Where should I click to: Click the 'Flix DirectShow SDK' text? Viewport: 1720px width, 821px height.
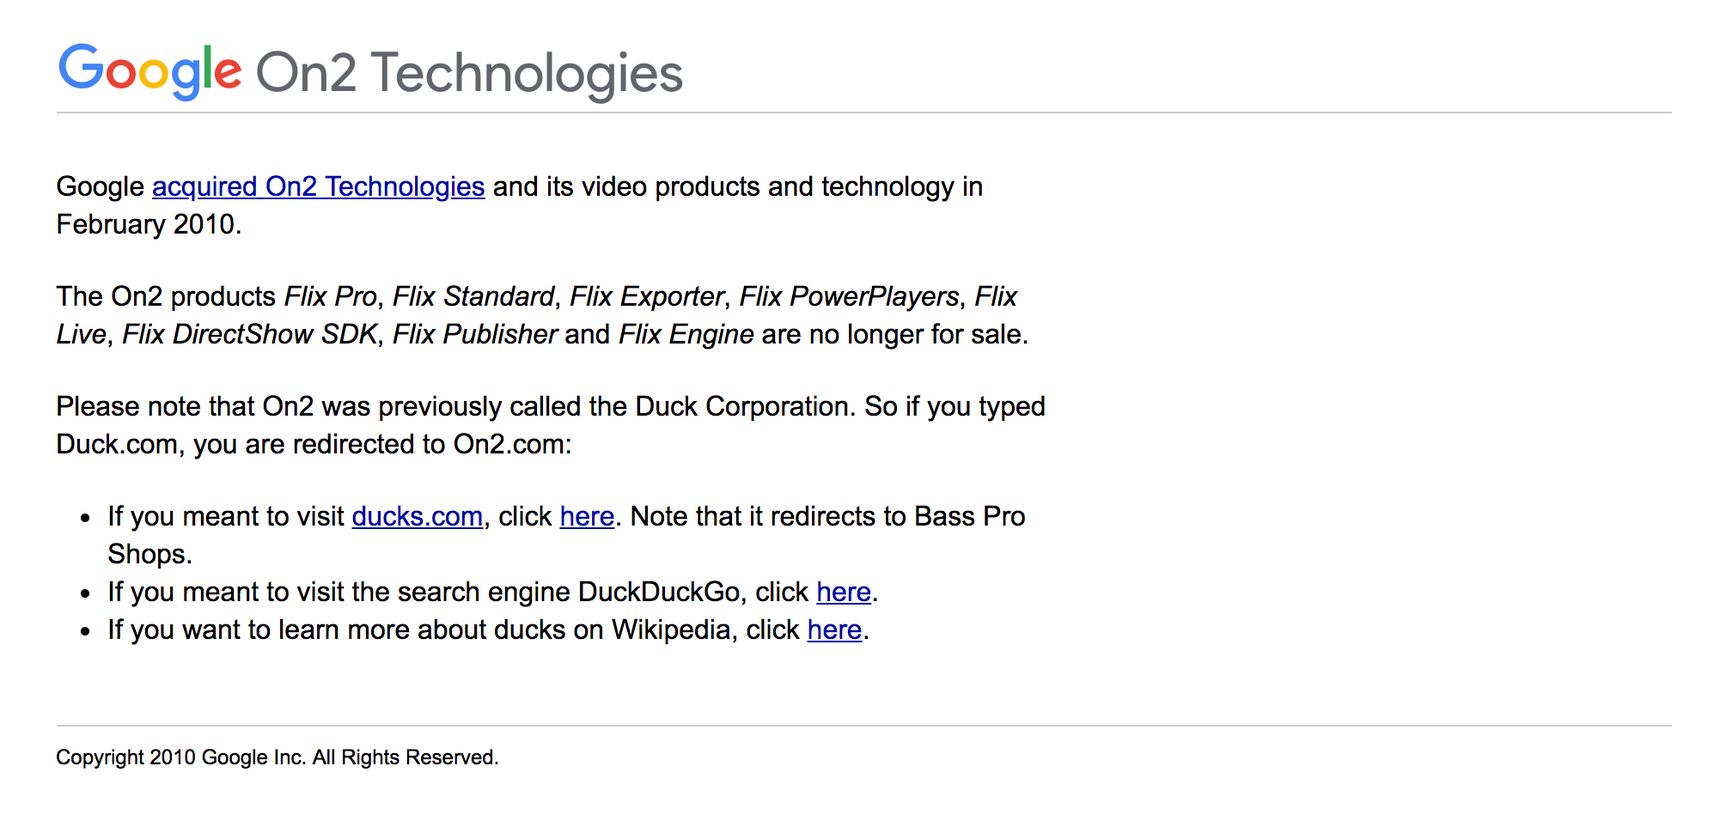[250, 335]
